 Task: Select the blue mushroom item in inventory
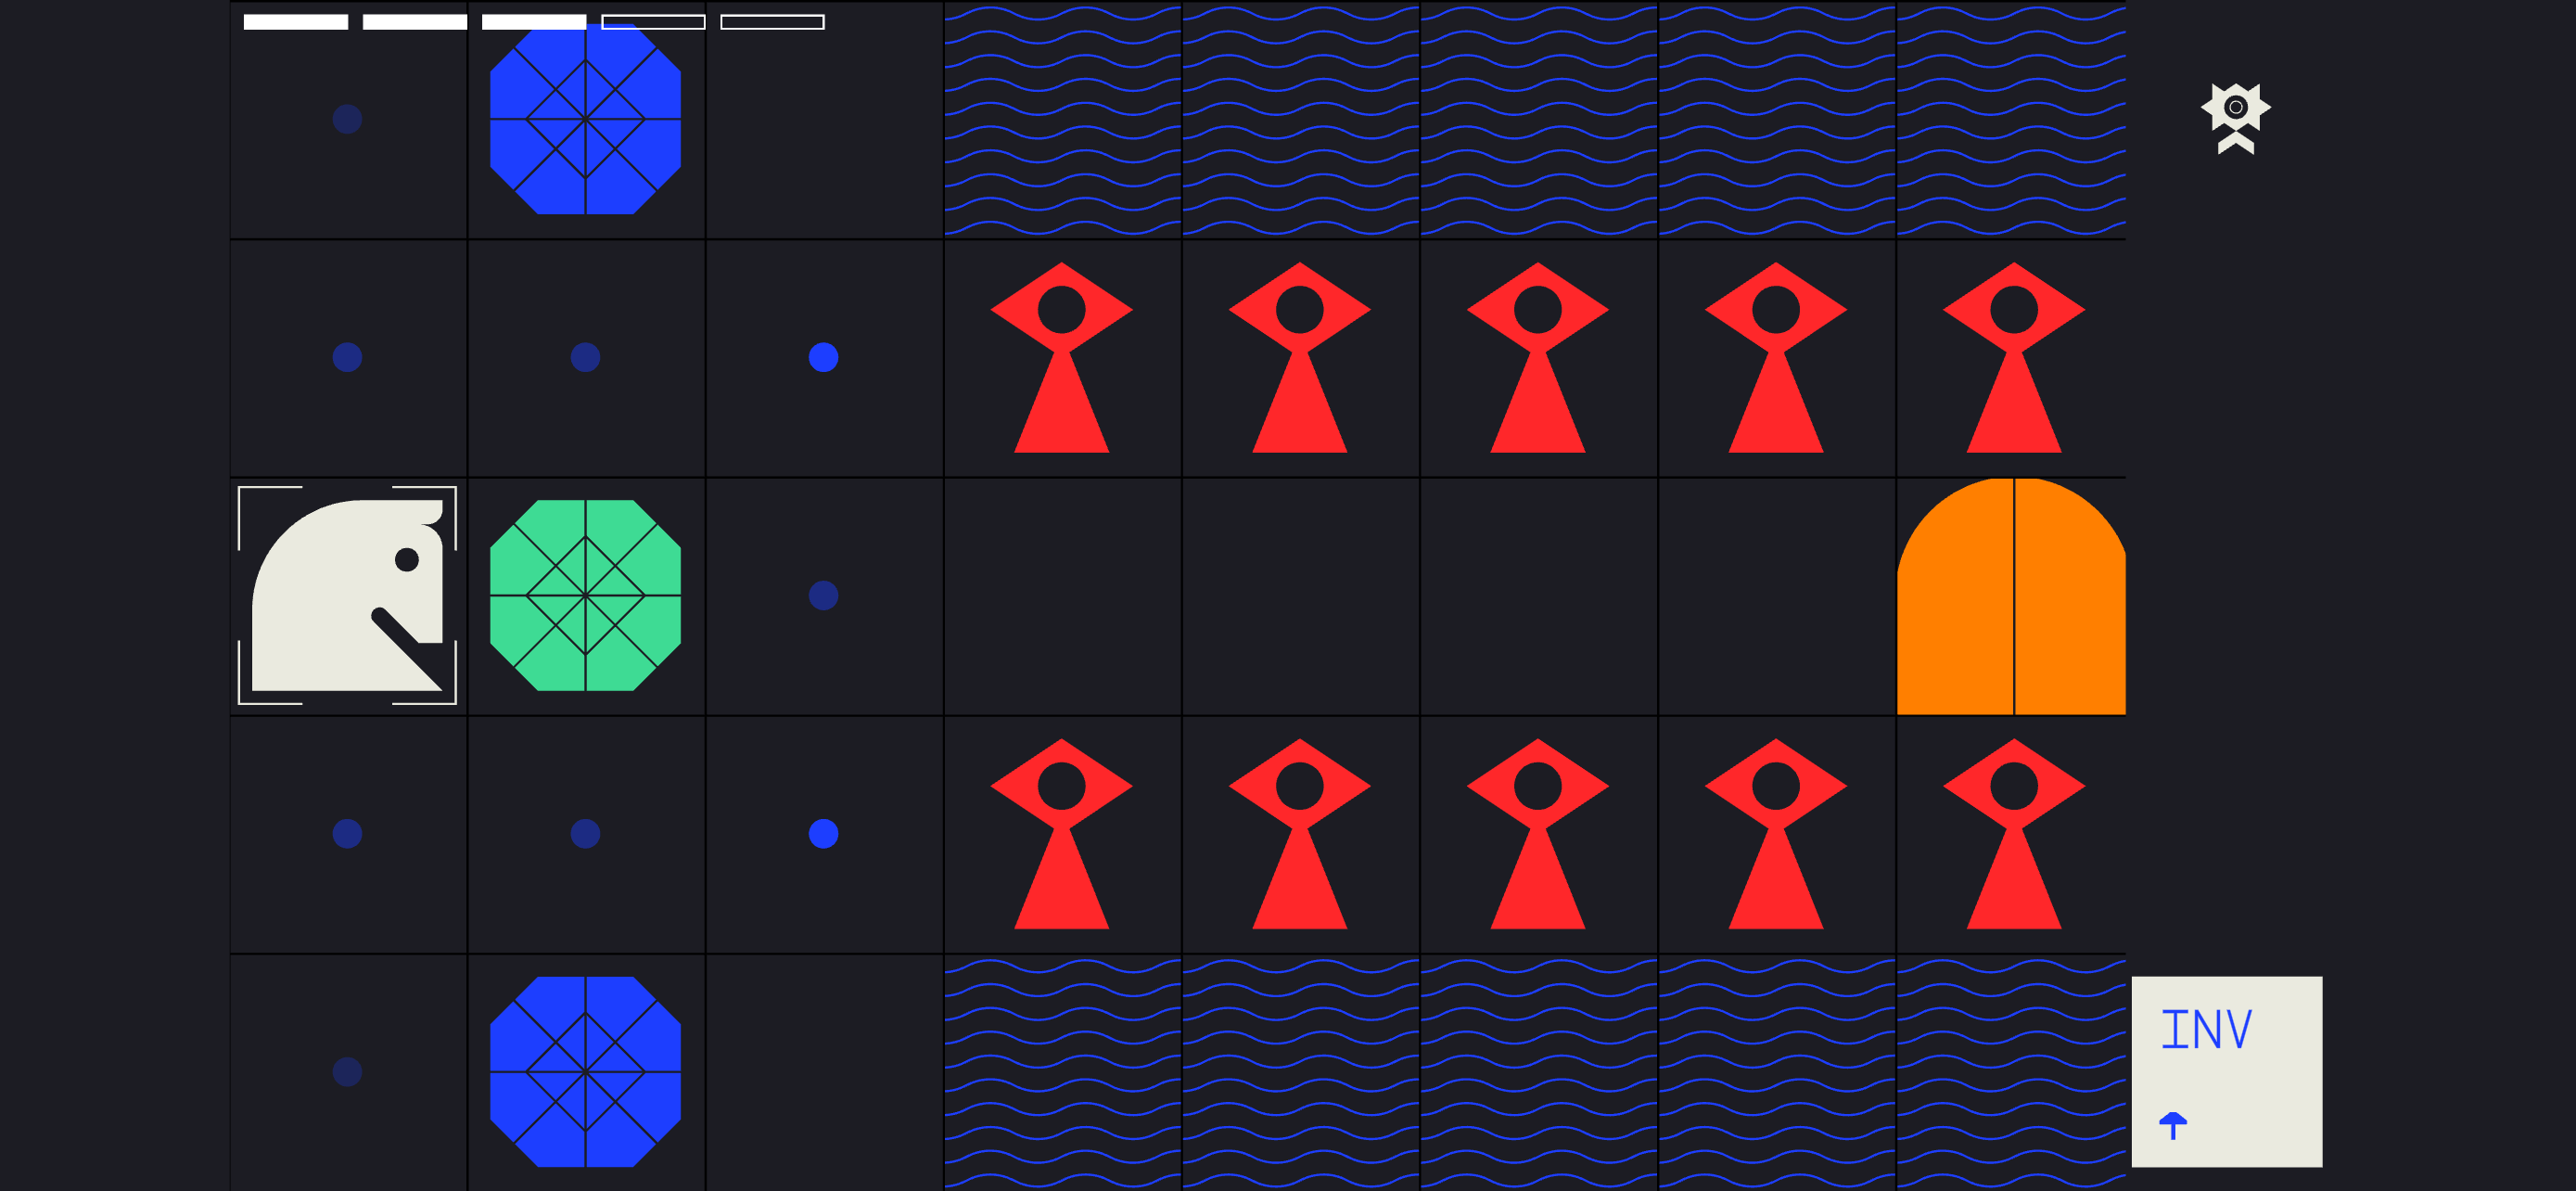2172,1125
